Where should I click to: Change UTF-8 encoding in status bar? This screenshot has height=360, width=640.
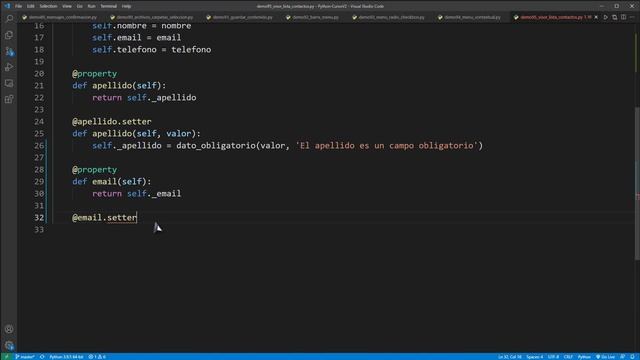[x=553, y=357]
